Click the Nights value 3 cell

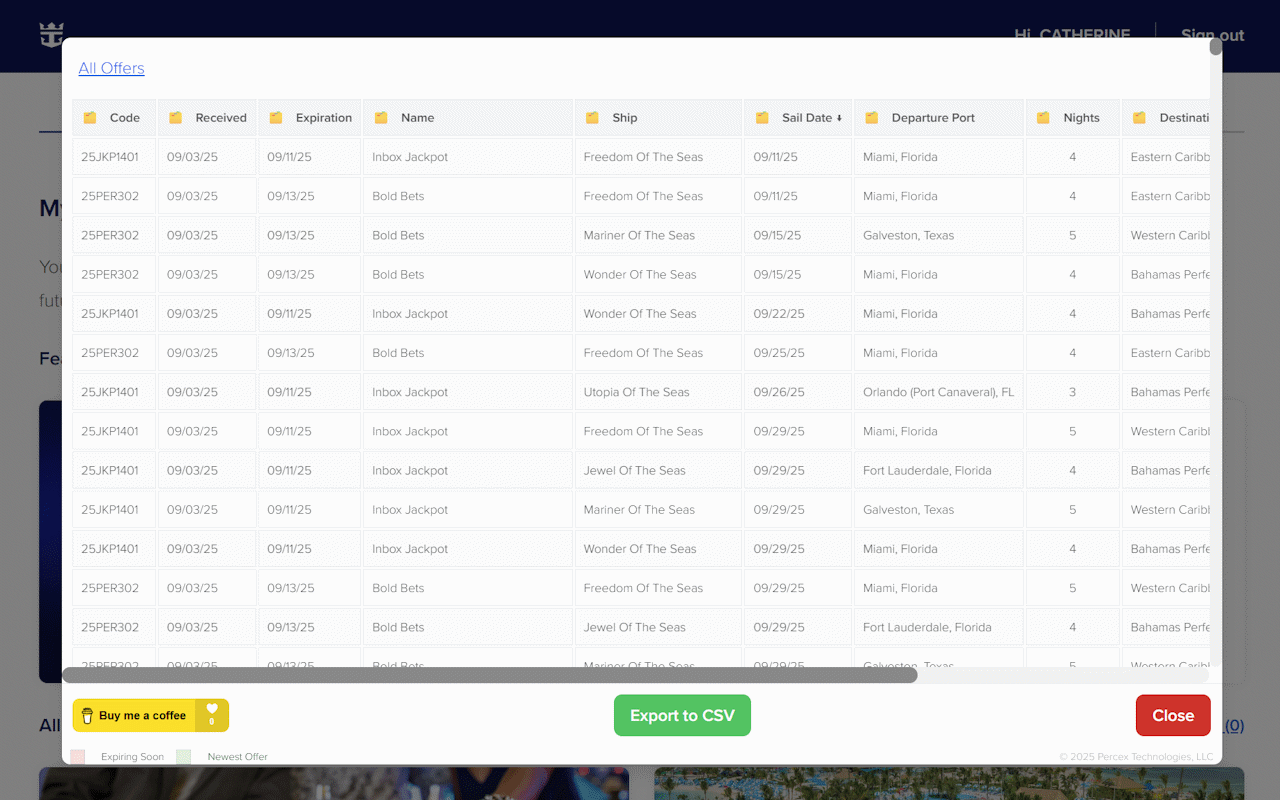click(x=1072, y=392)
